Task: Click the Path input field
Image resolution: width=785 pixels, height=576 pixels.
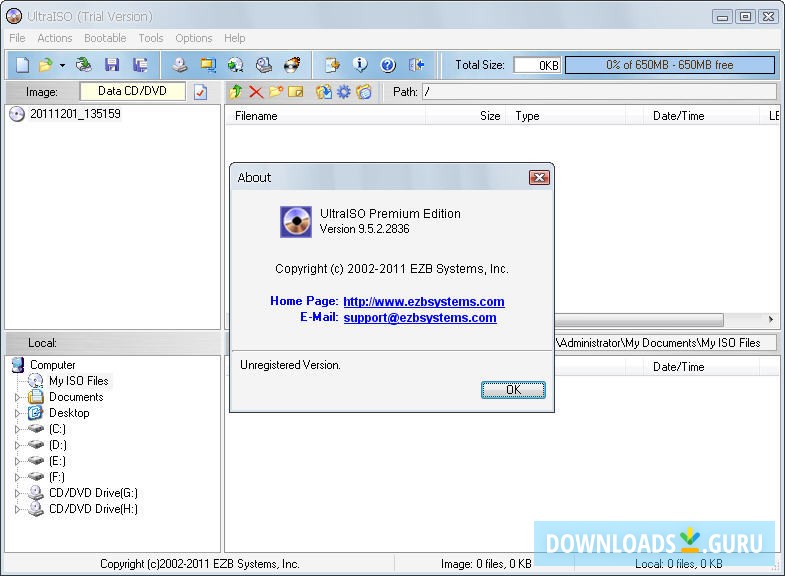Action: click(599, 92)
